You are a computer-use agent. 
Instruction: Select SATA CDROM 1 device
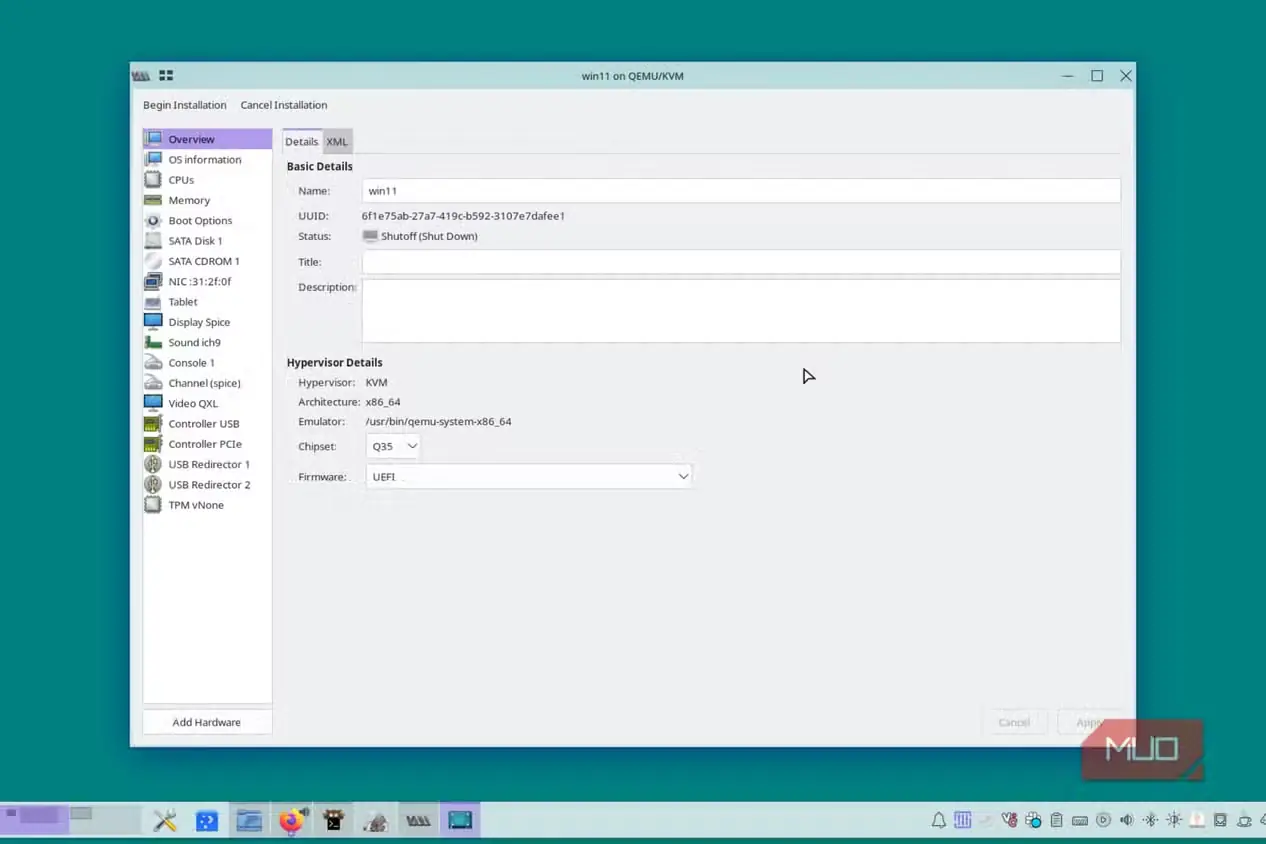[x=207, y=261]
